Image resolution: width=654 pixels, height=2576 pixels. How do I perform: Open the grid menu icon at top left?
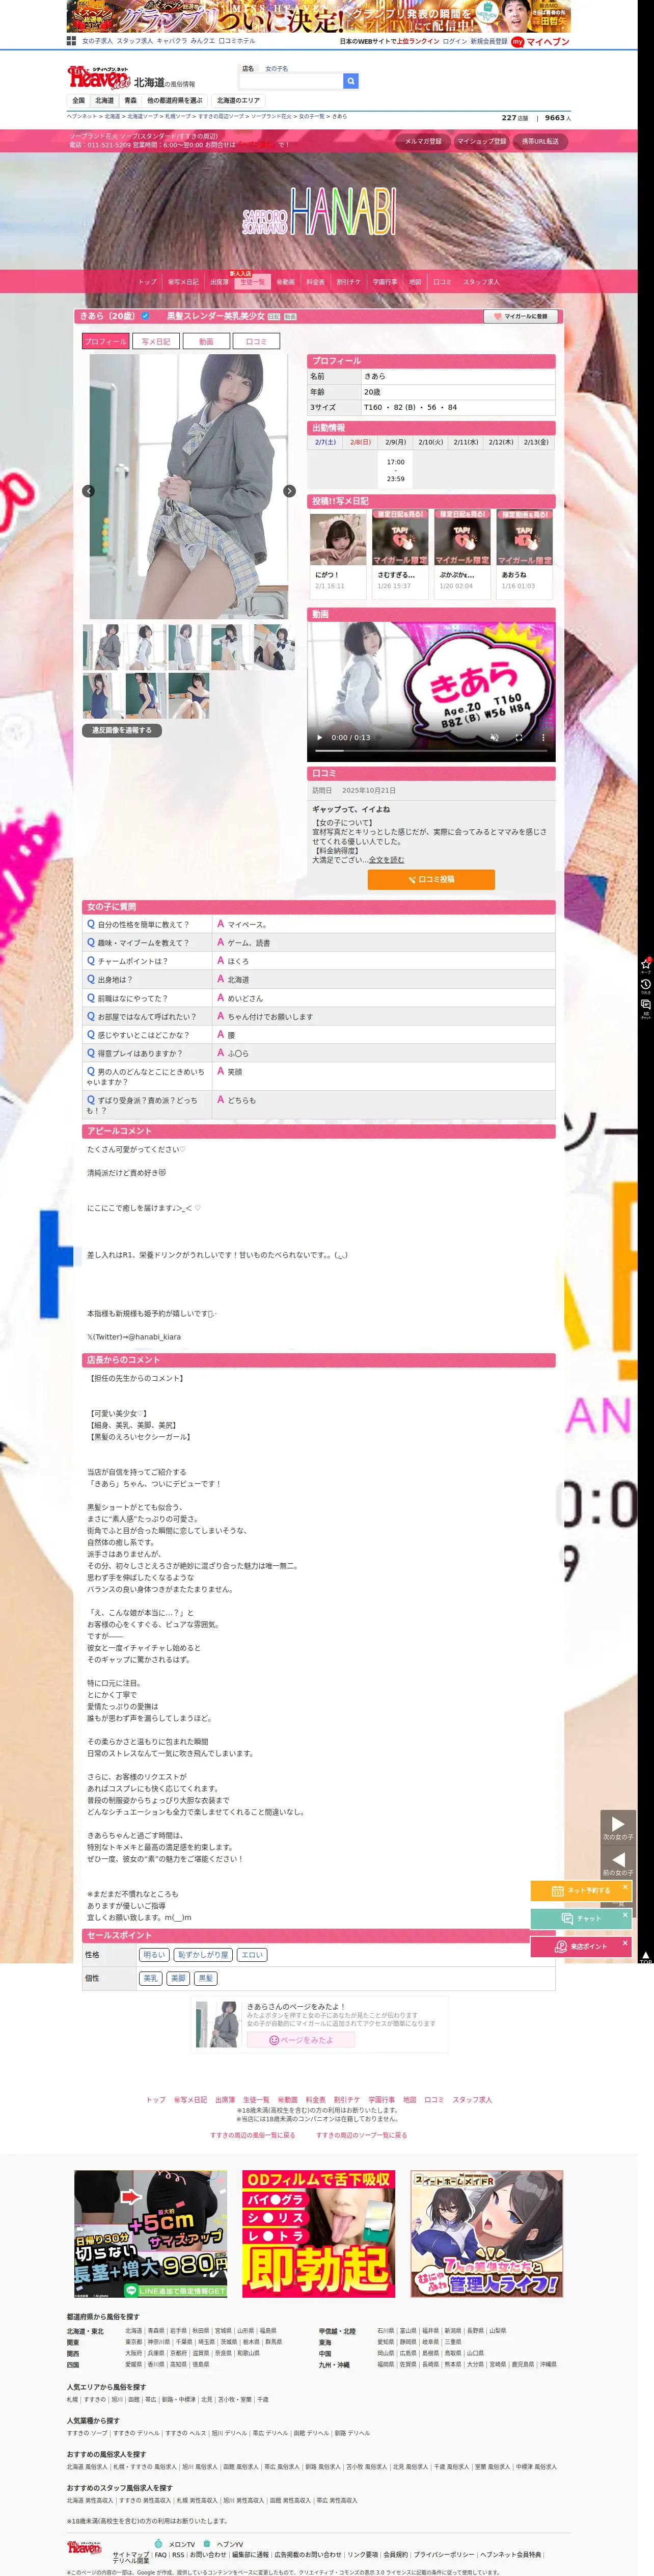(x=71, y=41)
